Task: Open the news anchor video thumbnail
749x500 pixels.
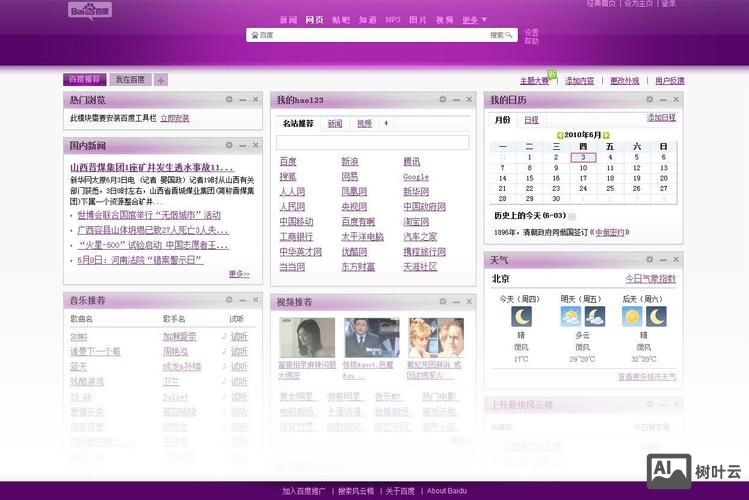Action: [x=372, y=338]
